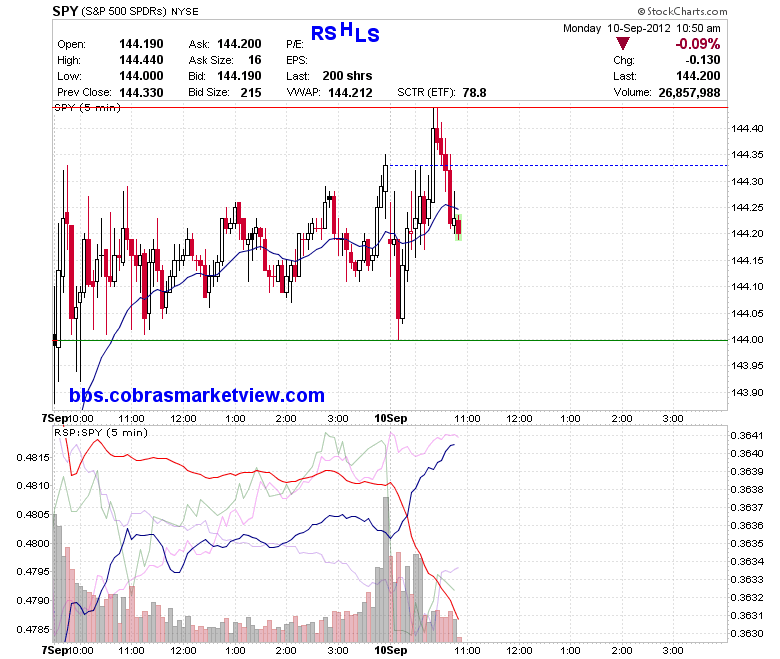The width and height of the screenshot is (780, 659).
Task: Click the Prev Close value 144.330
Action: [141, 92]
